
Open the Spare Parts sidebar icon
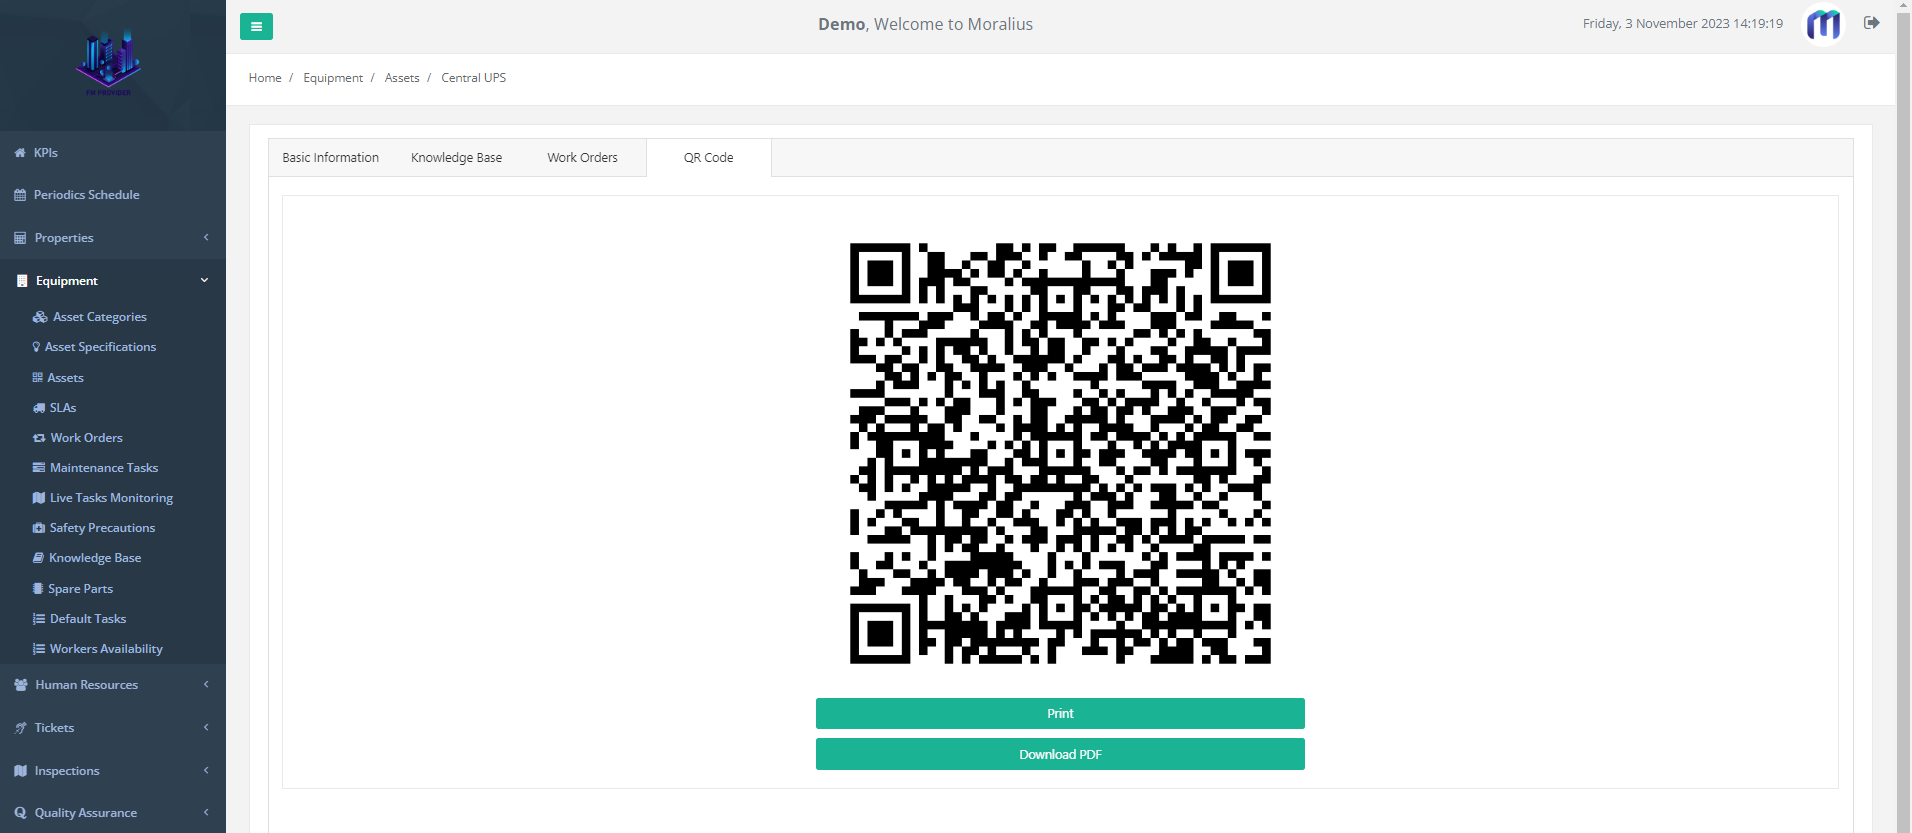[38, 589]
